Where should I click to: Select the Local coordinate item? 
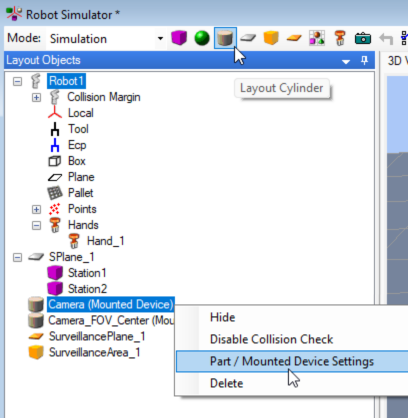coord(81,113)
